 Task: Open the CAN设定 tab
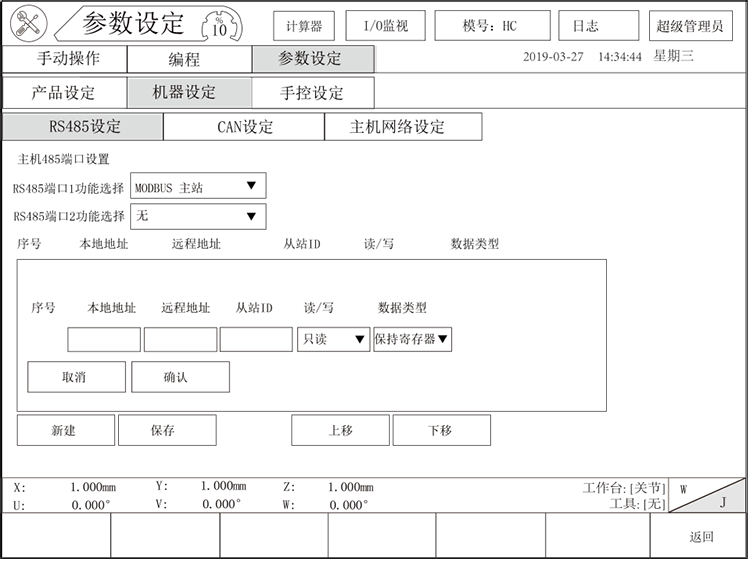[244, 127]
